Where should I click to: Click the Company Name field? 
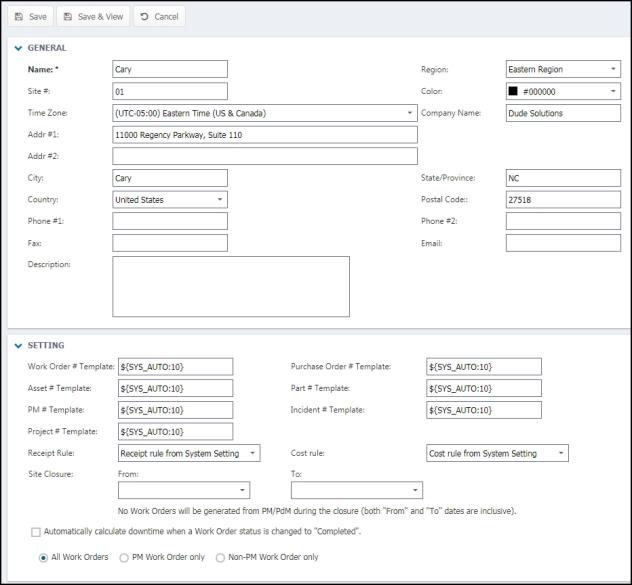point(563,113)
